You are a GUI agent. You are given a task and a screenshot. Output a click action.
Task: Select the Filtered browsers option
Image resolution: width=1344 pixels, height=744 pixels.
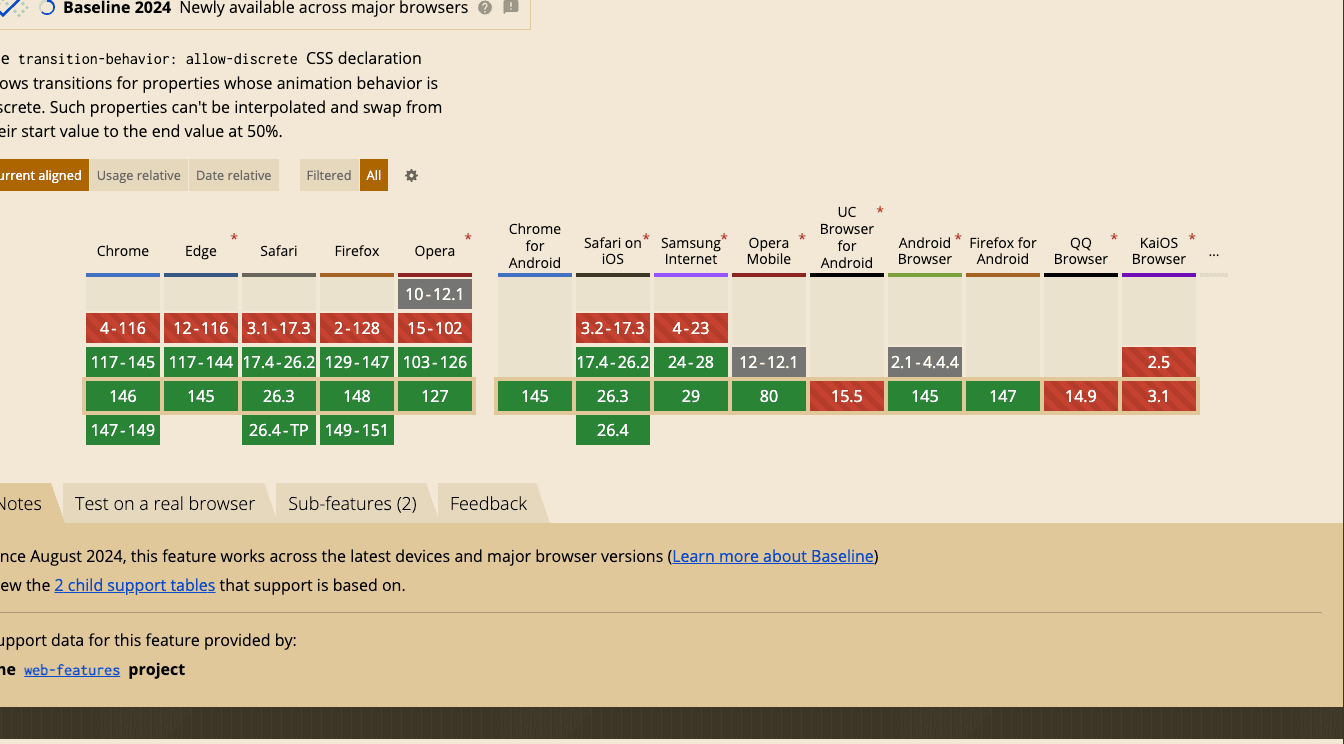[x=329, y=175]
